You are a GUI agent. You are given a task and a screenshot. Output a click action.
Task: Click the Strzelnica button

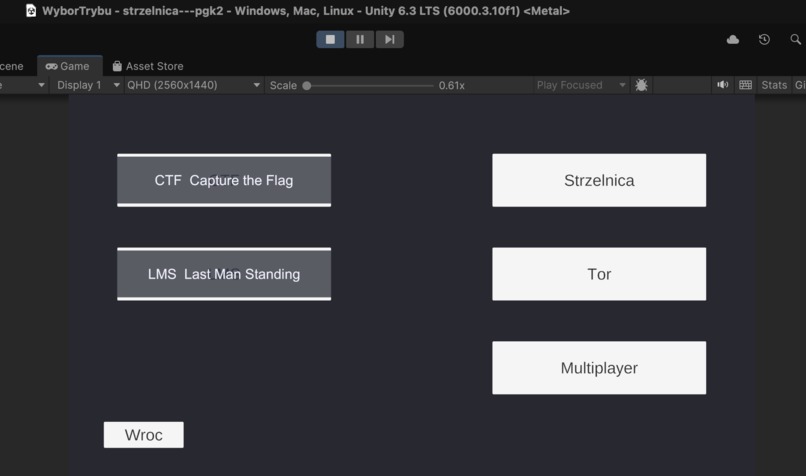[599, 180]
